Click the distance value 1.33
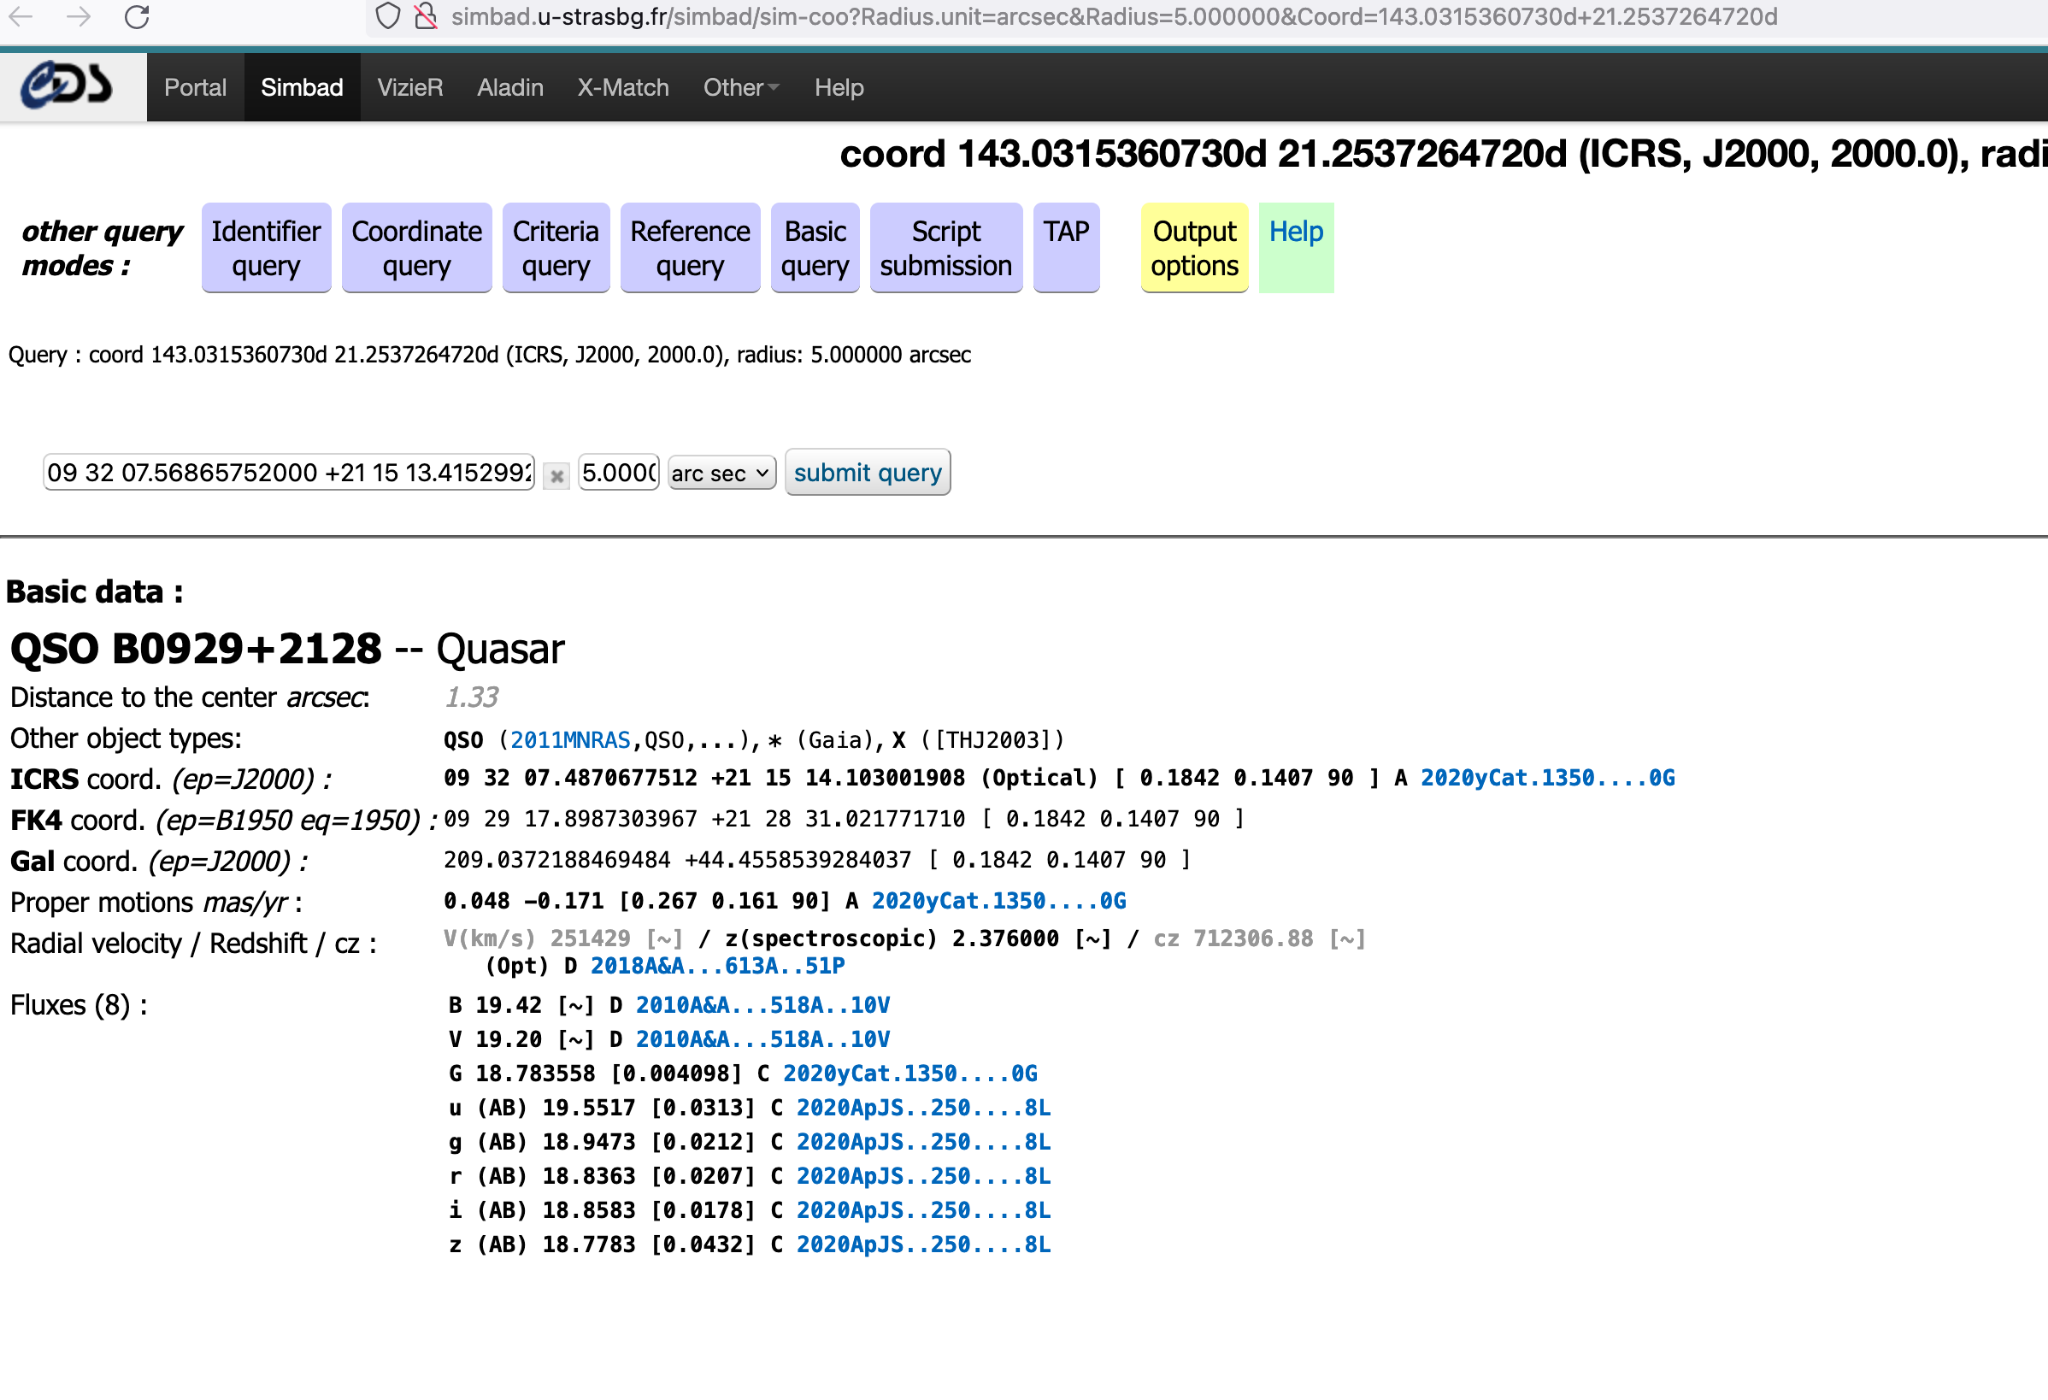This screenshot has width=2048, height=1400. click(x=471, y=697)
